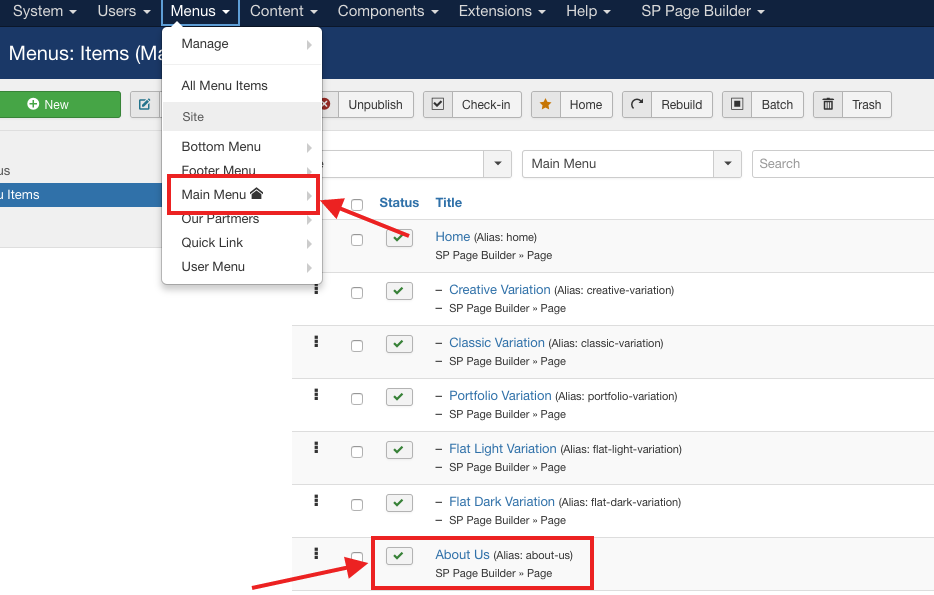Open the Main Menu filter dropdown

pos(631,164)
